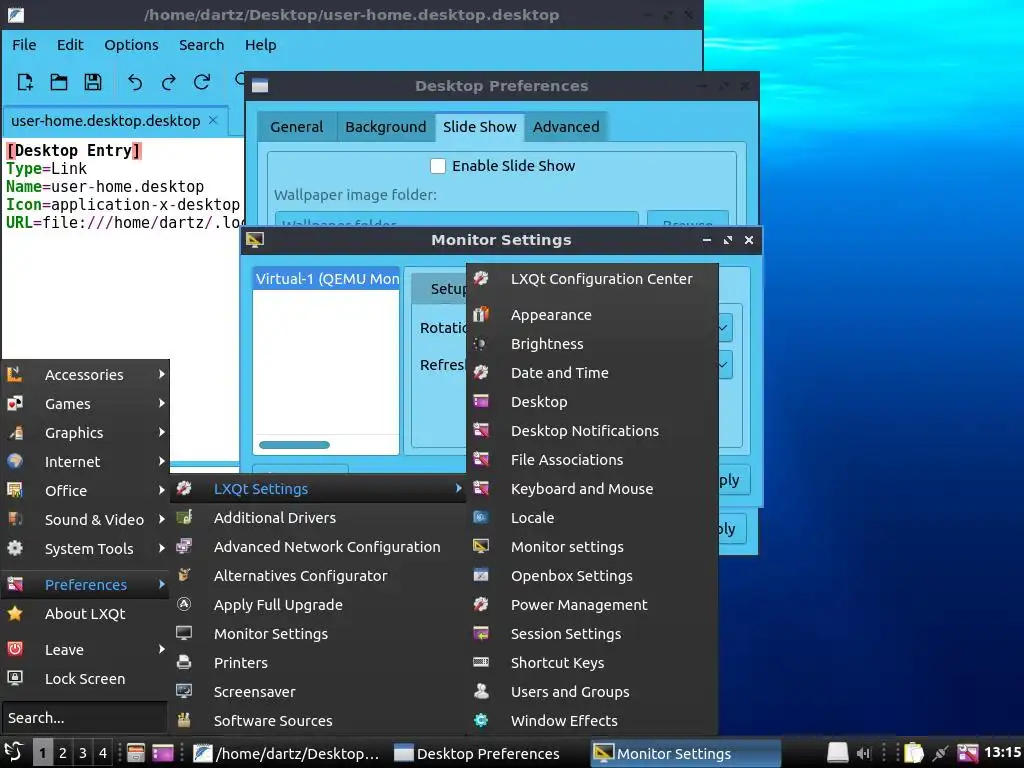This screenshot has height=768, width=1024.
Task: Click the Reload icon in editor toolbar
Action: tap(202, 82)
